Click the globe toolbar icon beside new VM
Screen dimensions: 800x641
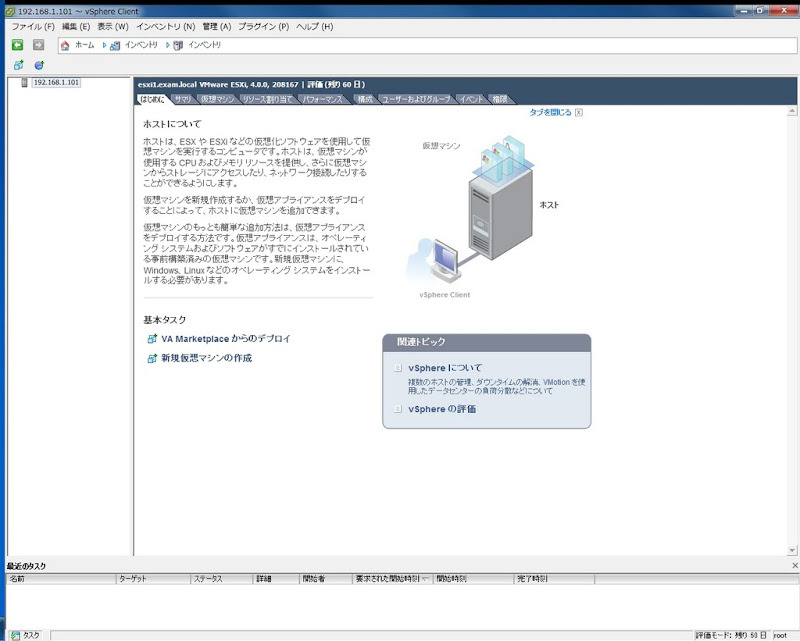click(x=39, y=65)
